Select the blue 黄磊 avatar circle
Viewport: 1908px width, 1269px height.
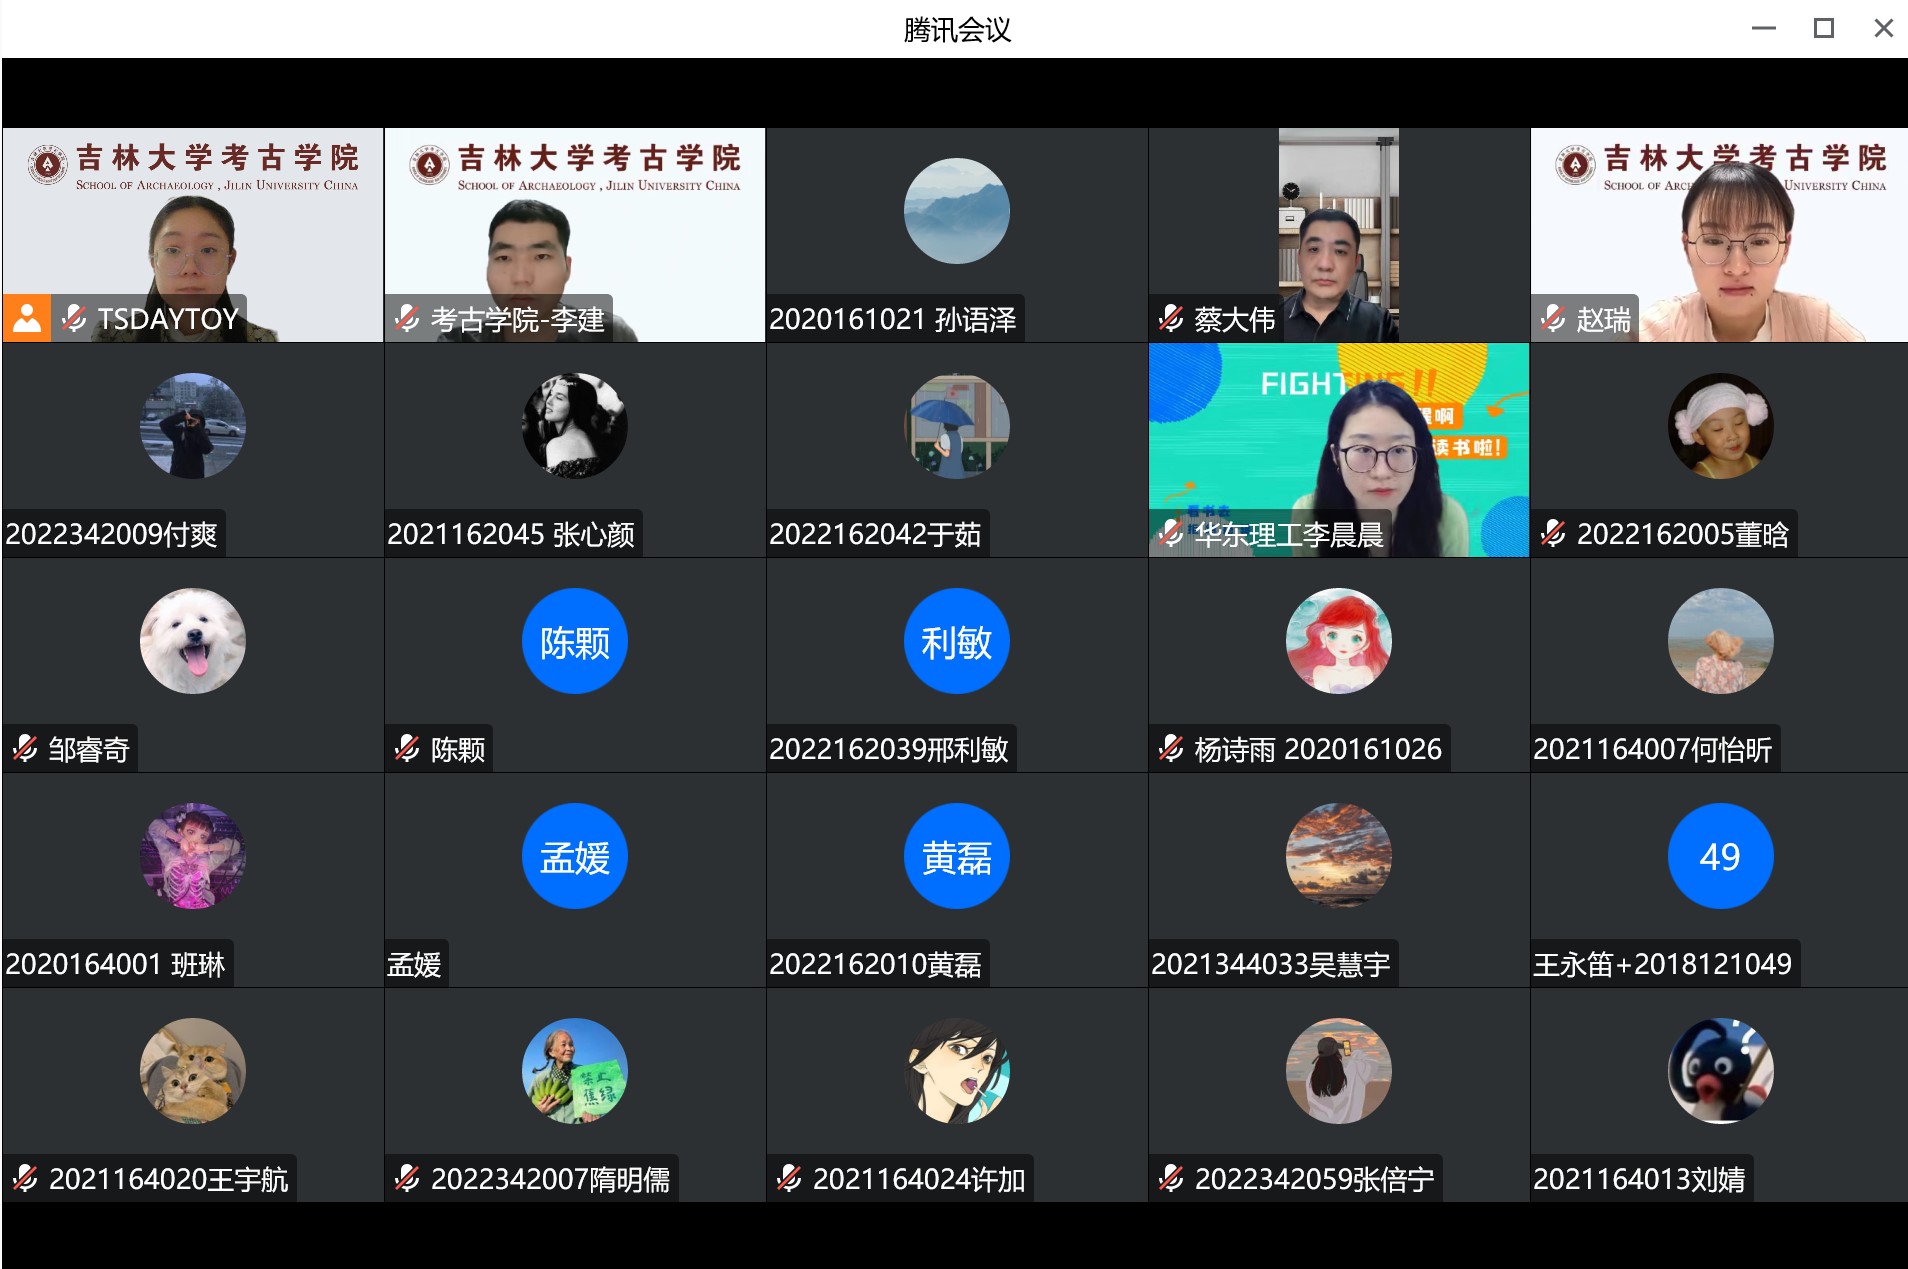[956, 856]
